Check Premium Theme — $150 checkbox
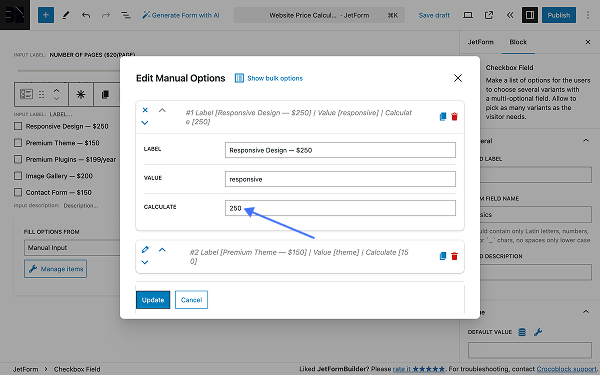The image size is (600, 375). 18,143
